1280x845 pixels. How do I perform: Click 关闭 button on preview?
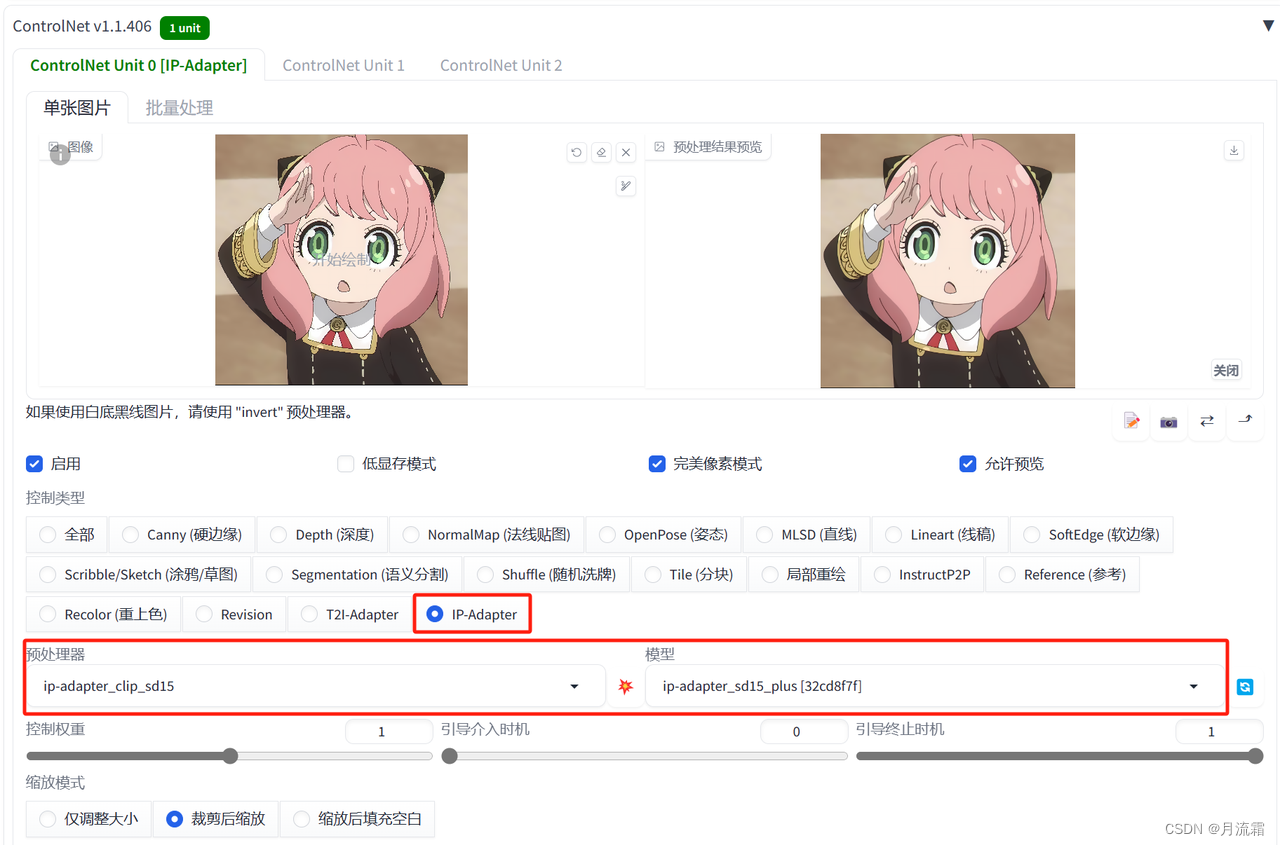click(x=1226, y=370)
